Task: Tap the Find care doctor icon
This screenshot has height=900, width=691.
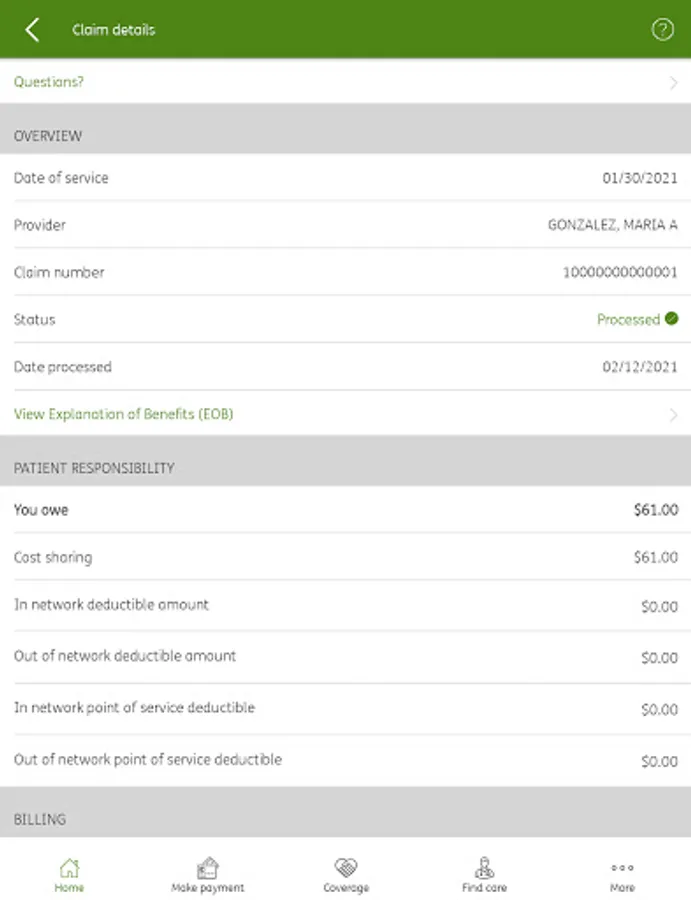Action: 484,867
